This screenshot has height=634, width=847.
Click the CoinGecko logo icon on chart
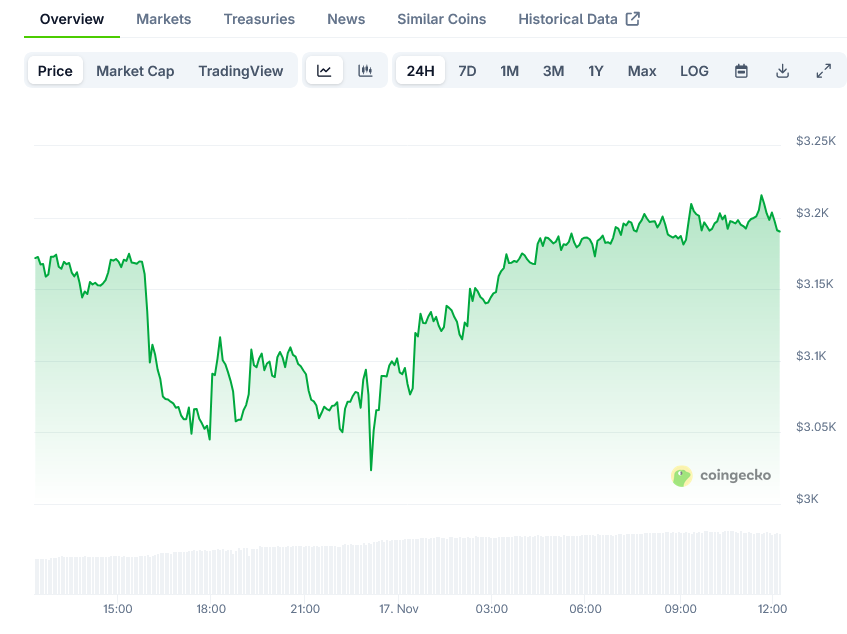click(x=682, y=477)
